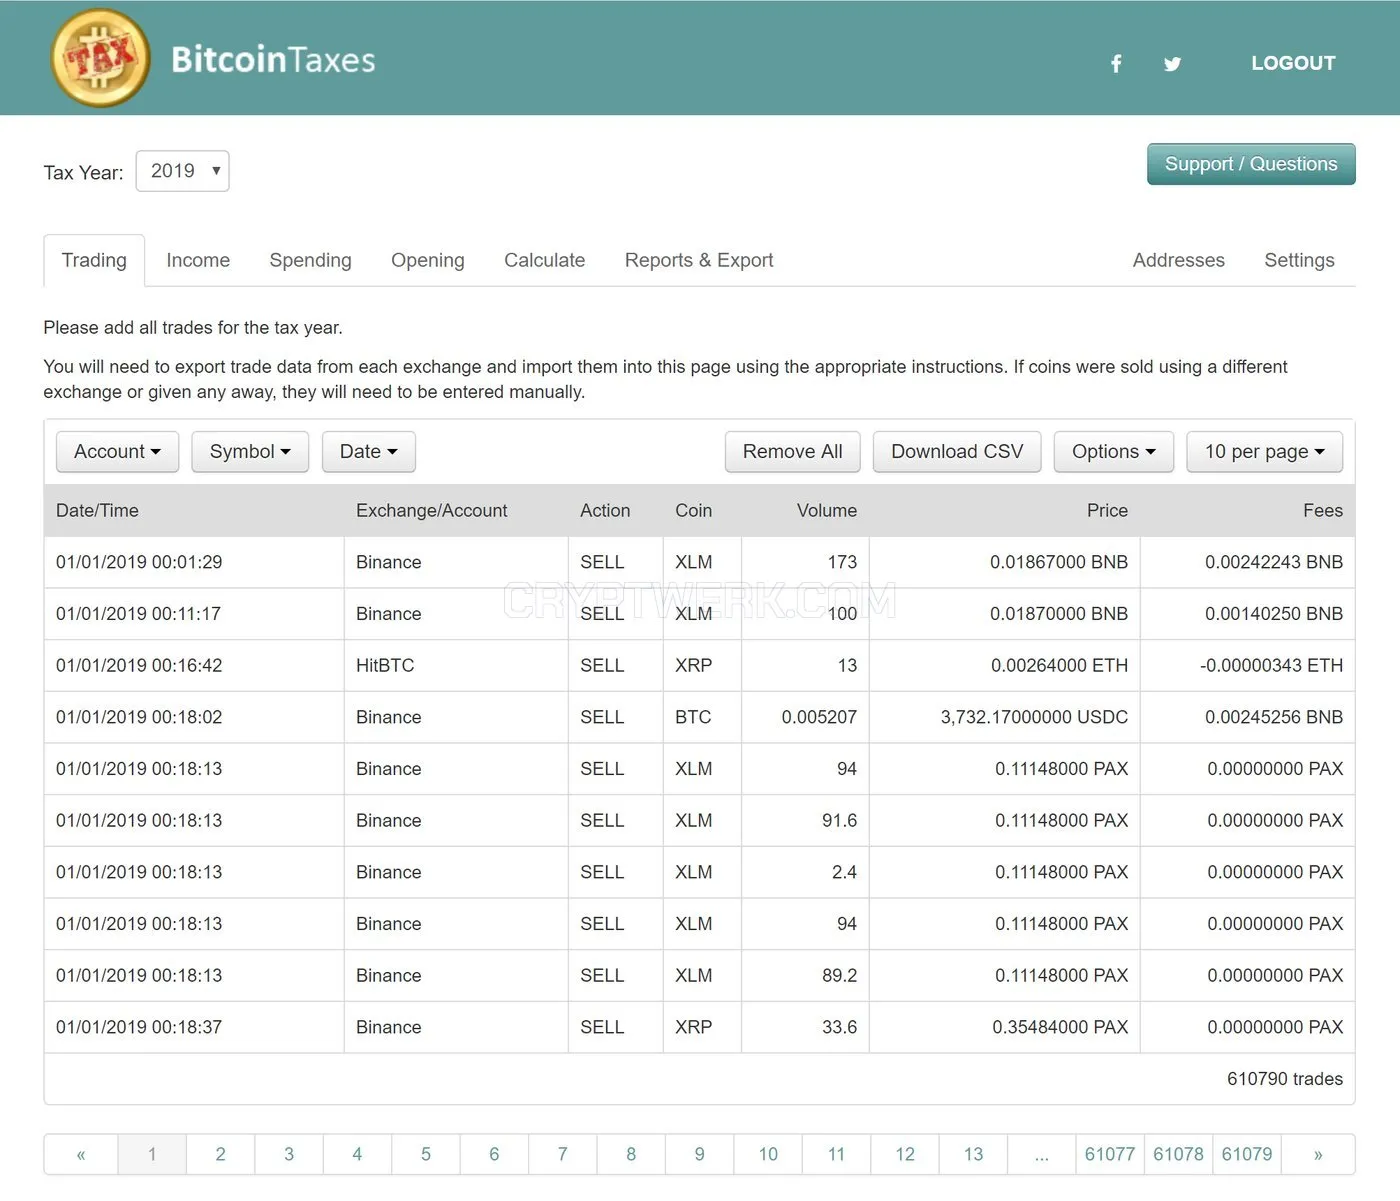This screenshot has width=1400, height=1201.
Task: Click the 91.6 volume cell
Action: [x=805, y=821]
